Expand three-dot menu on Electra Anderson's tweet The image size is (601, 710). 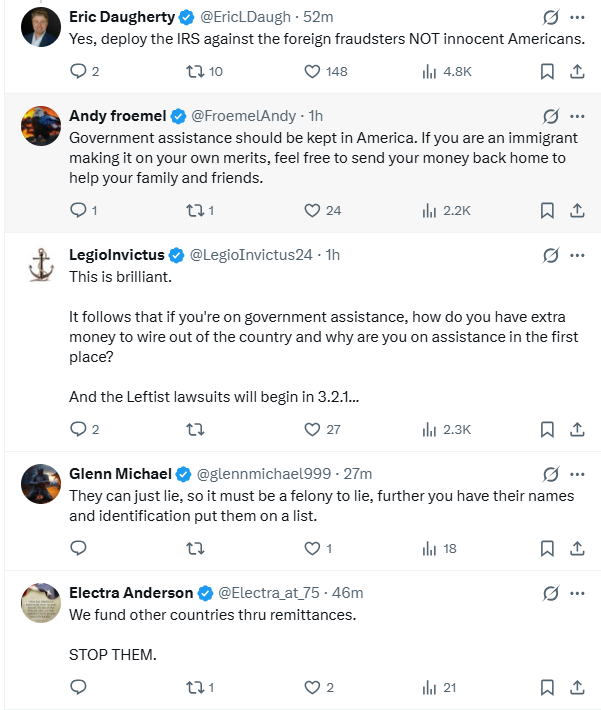[577, 593]
